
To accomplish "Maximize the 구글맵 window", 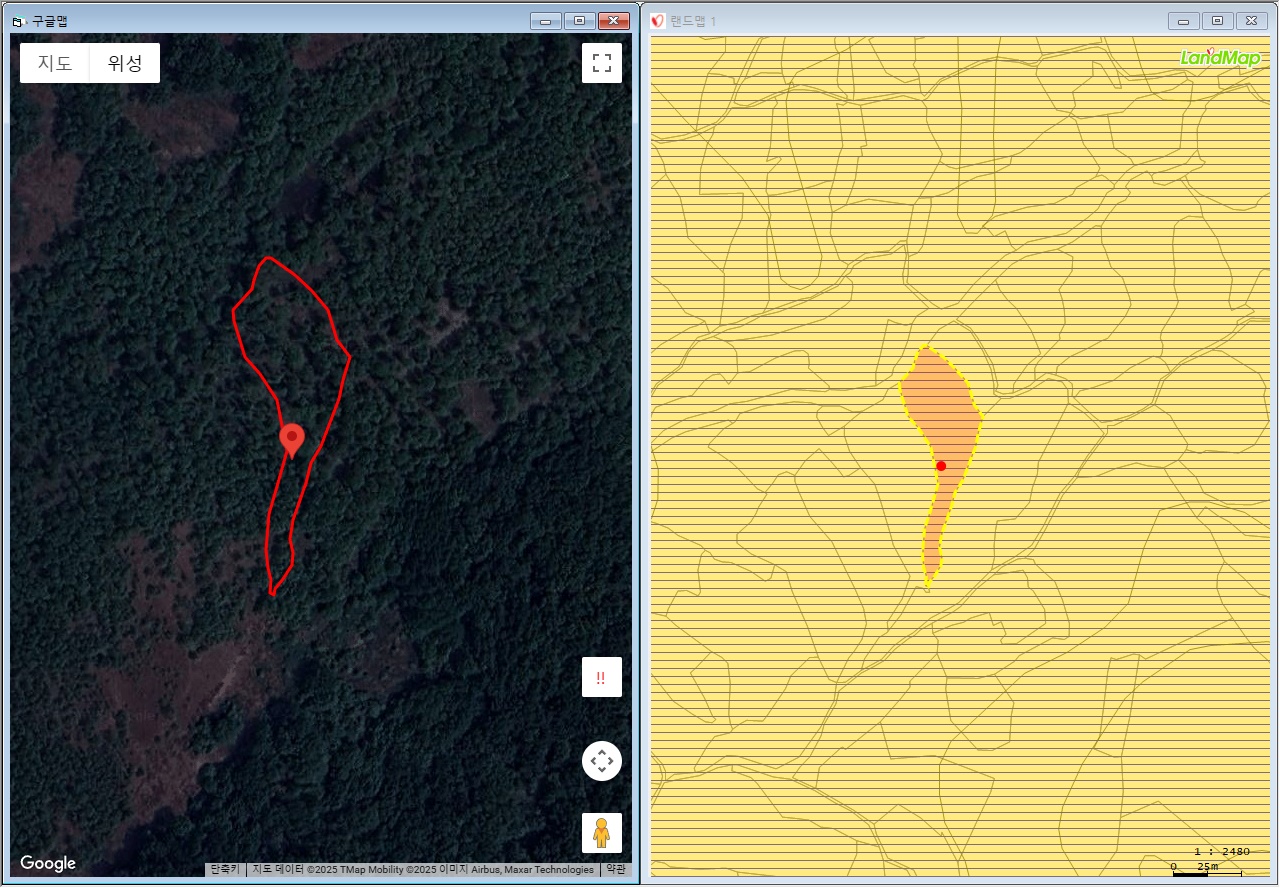I will (x=579, y=21).
